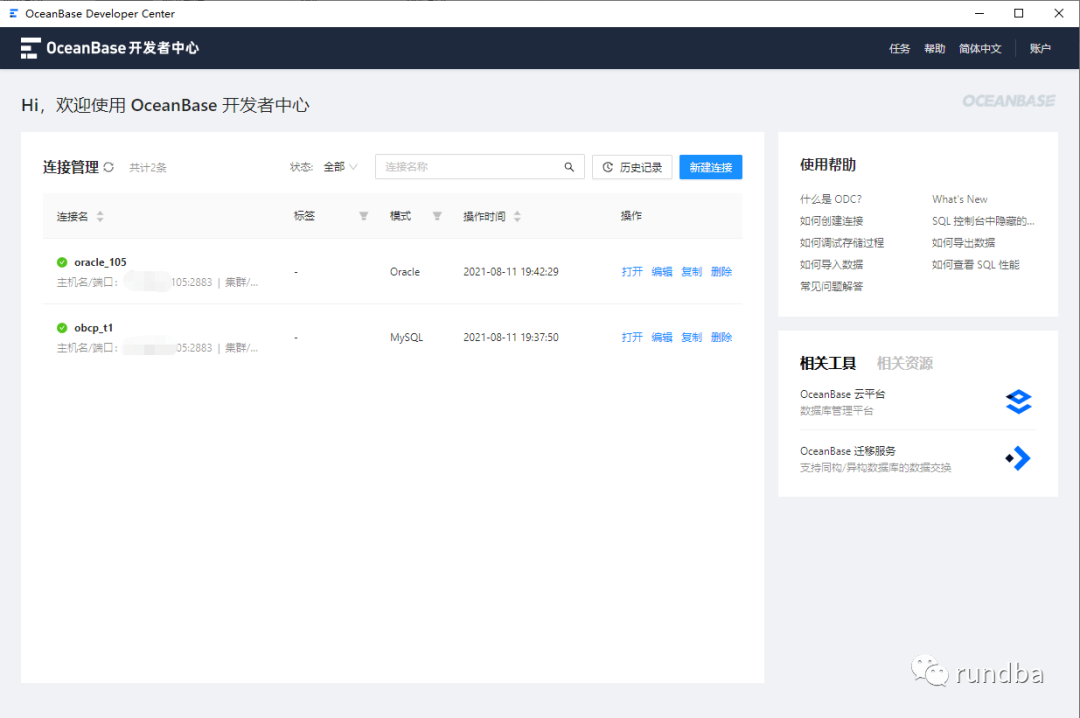Image resolution: width=1080 pixels, height=718 pixels.
Task: Open the 状态 全部 dropdown
Action: point(340,167)
